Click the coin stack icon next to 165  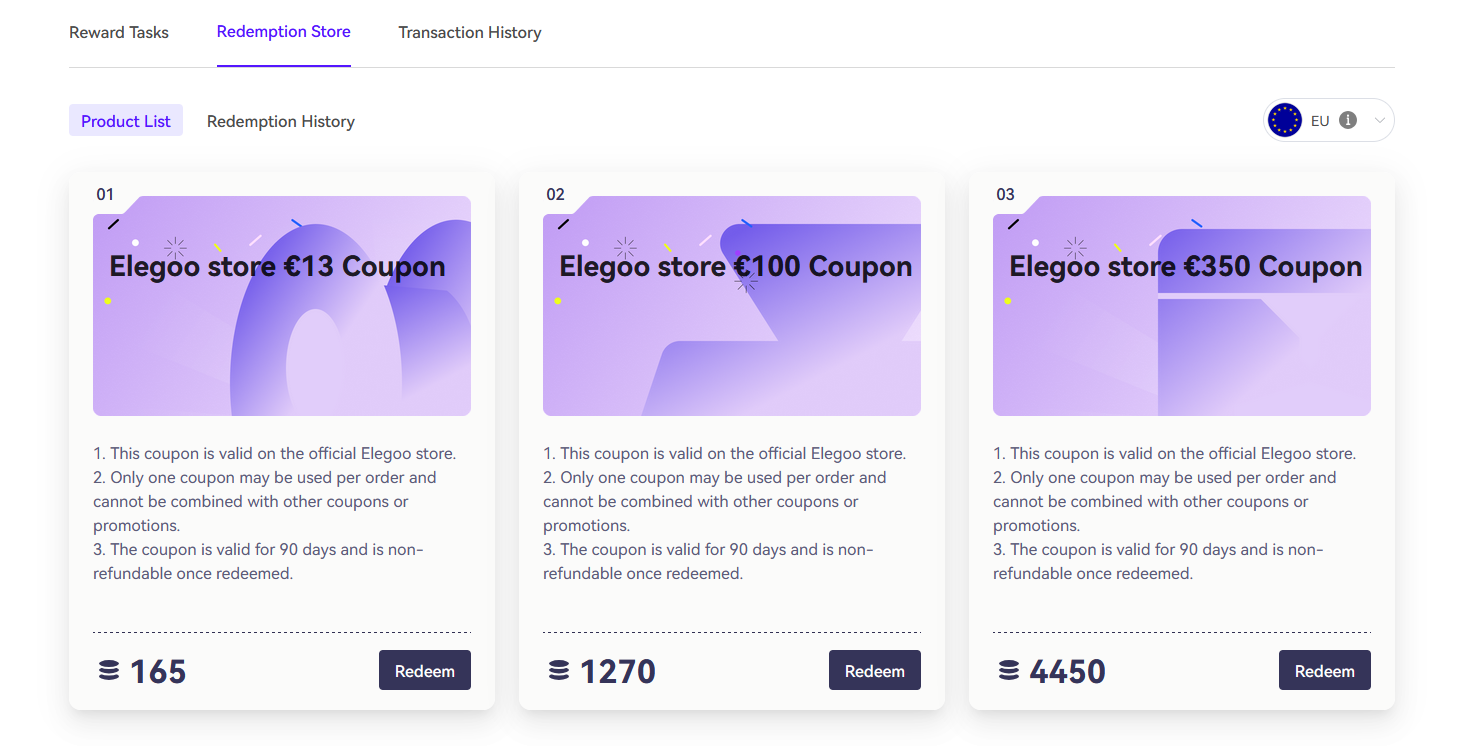pyautogui.click(x=109, y=671)
